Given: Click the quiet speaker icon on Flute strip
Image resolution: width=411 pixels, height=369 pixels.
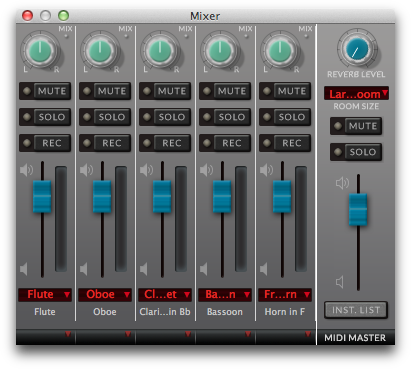Looking at the screenshot, I should (x=24, y=269).
